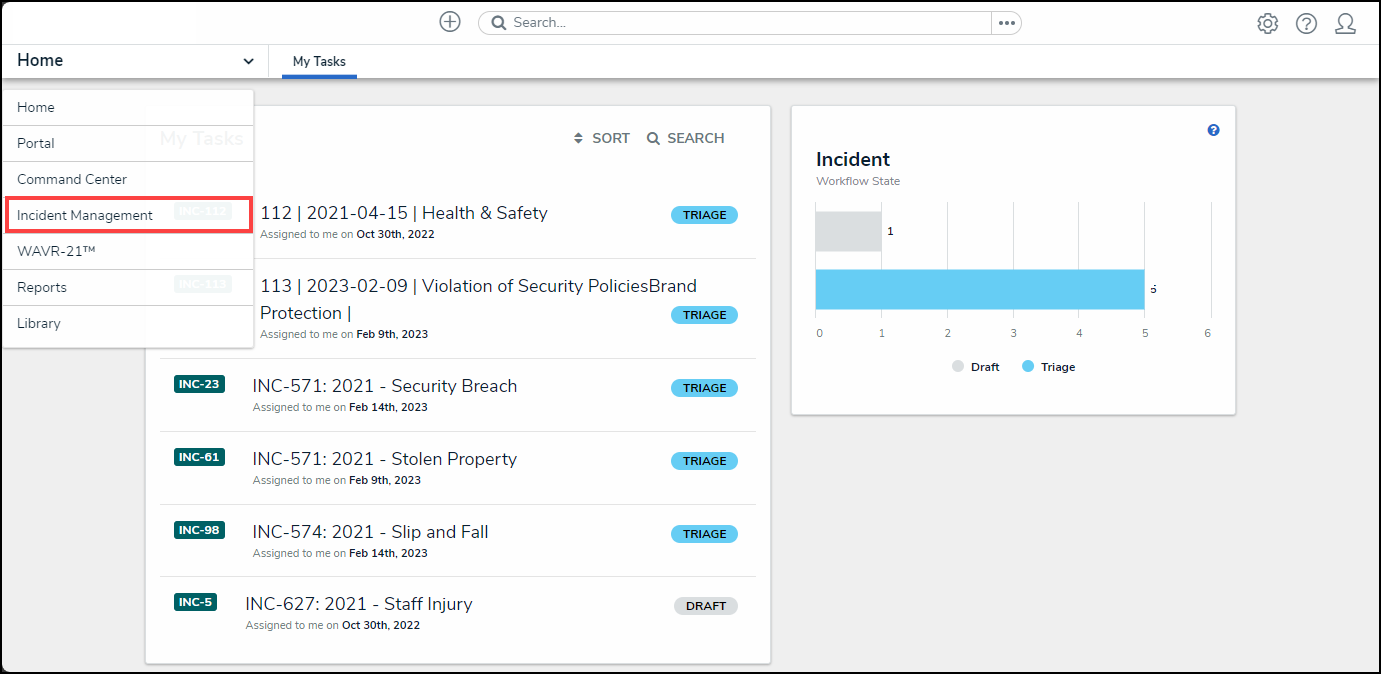Open the SORT options for tasks
Screen dimensions: 1381x674
pyautogui.click(x=602, y=138)
